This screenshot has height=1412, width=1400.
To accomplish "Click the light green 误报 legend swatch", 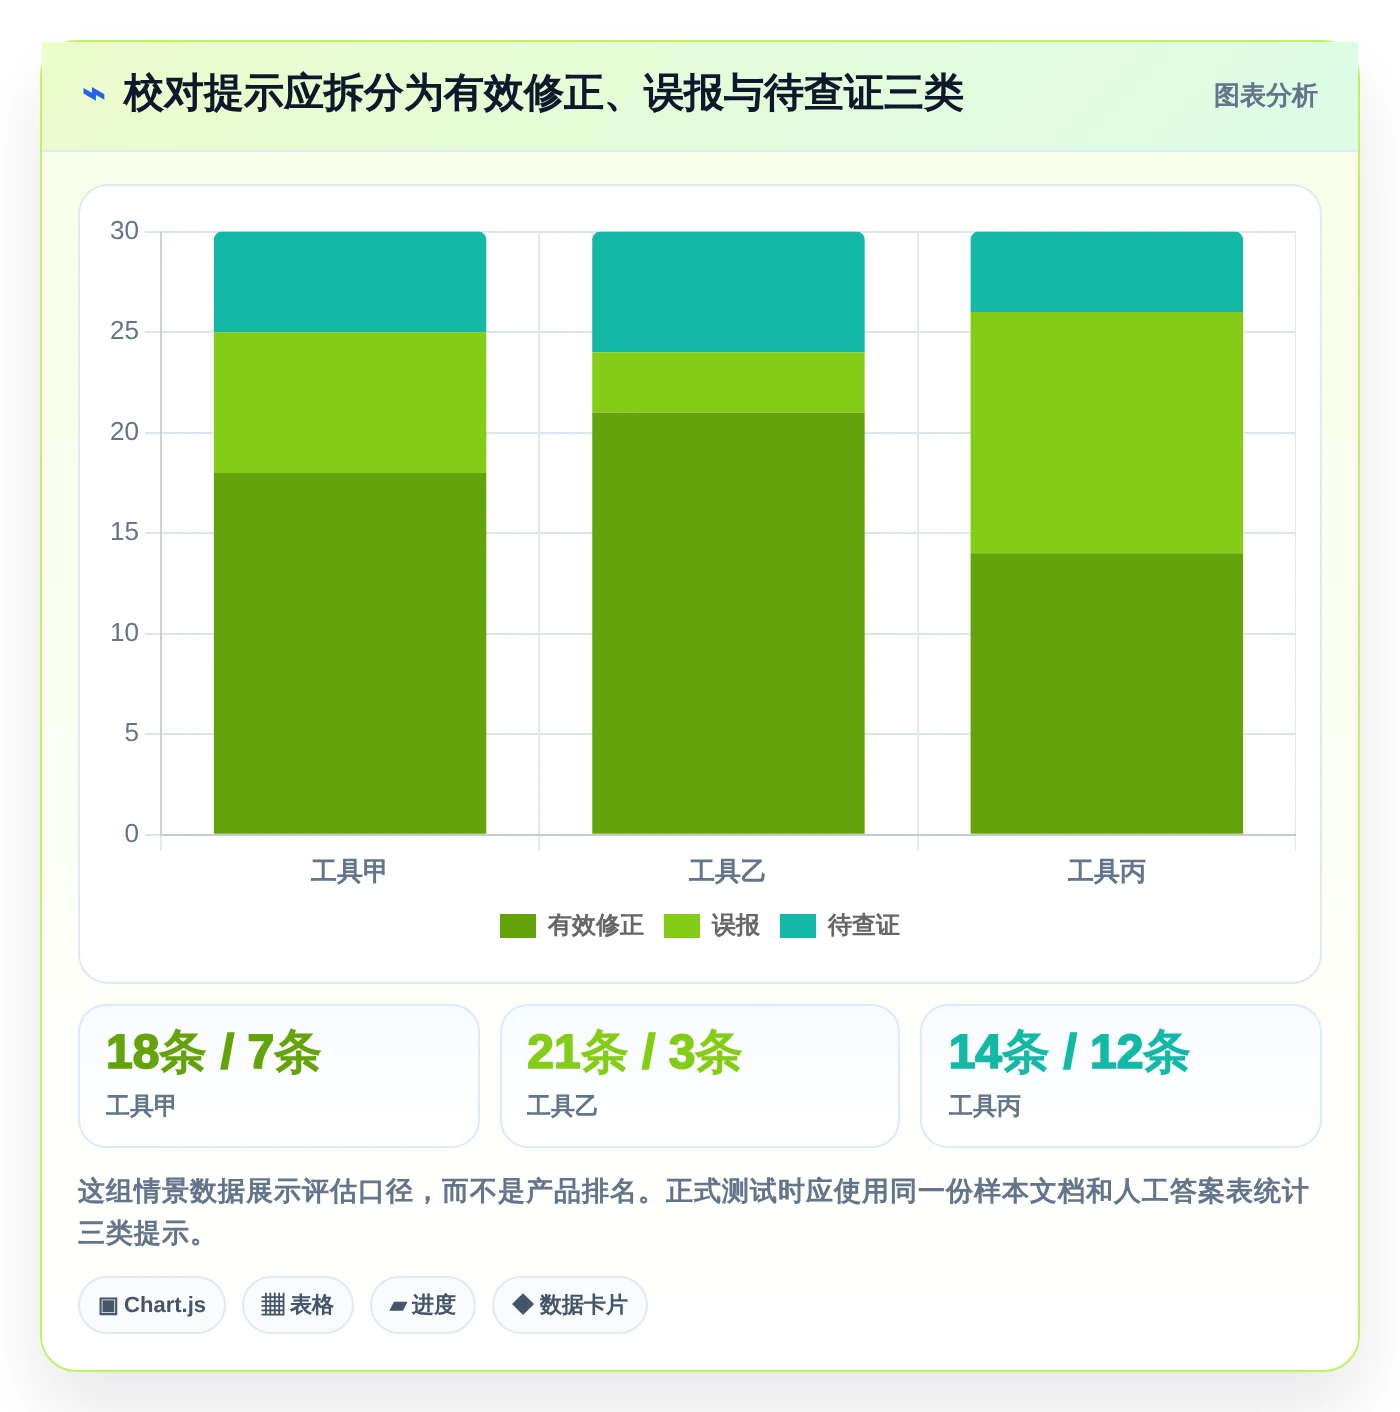I will 682,926.
